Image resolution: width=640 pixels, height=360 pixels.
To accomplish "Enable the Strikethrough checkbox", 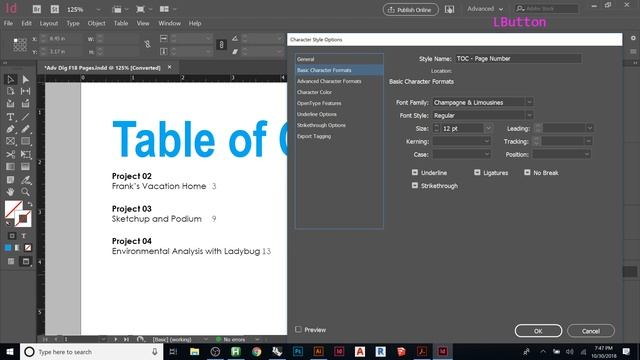I will click(x=415, y=186).
